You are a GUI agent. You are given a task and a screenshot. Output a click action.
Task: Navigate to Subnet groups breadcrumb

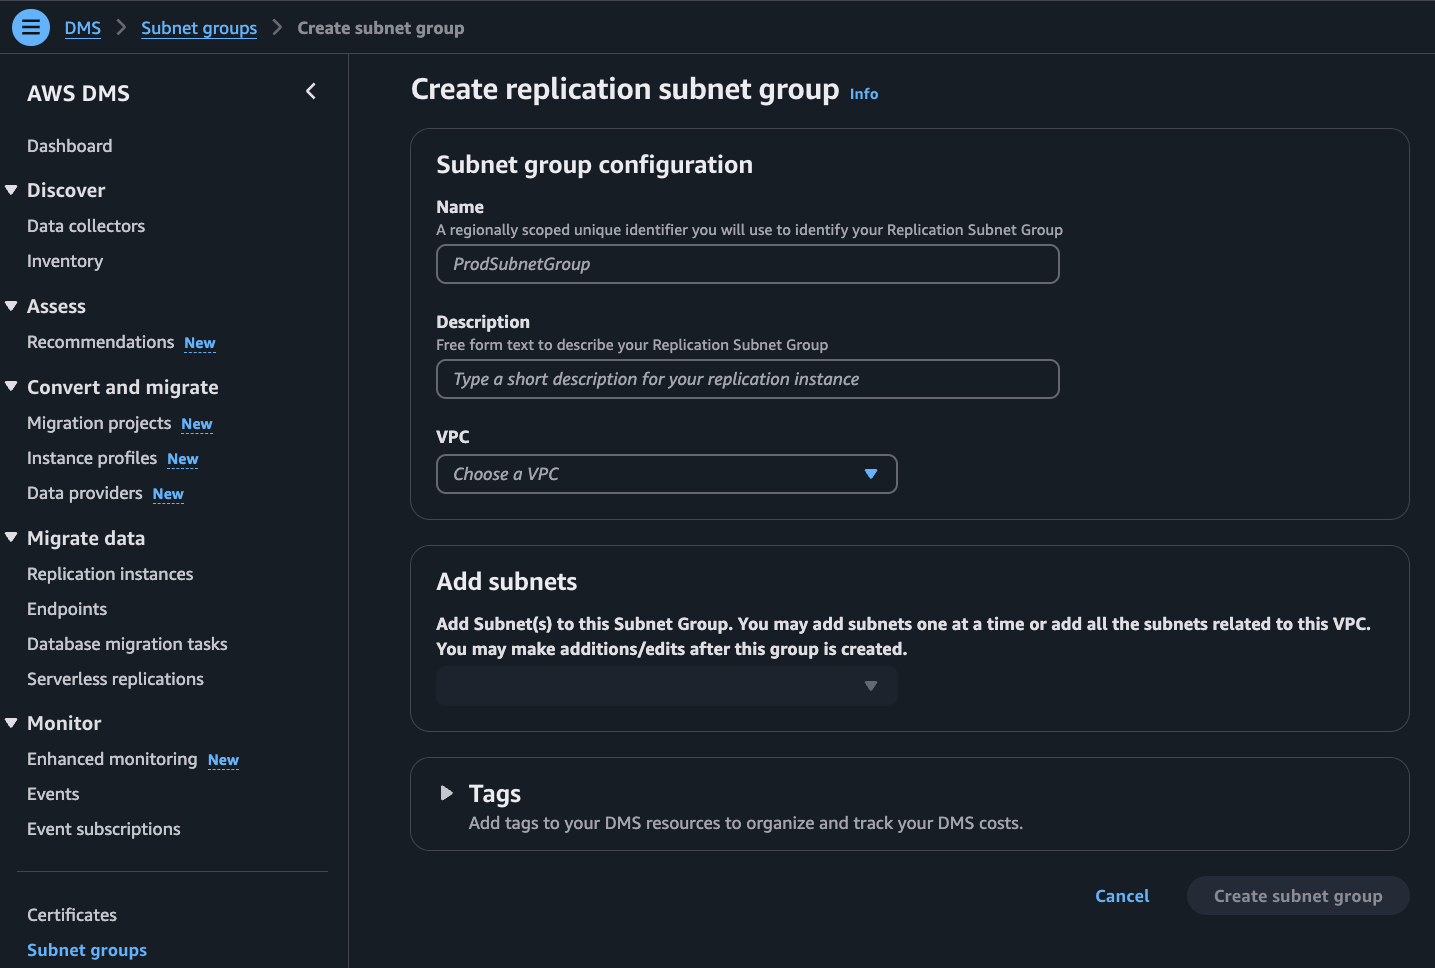point(199,28)
